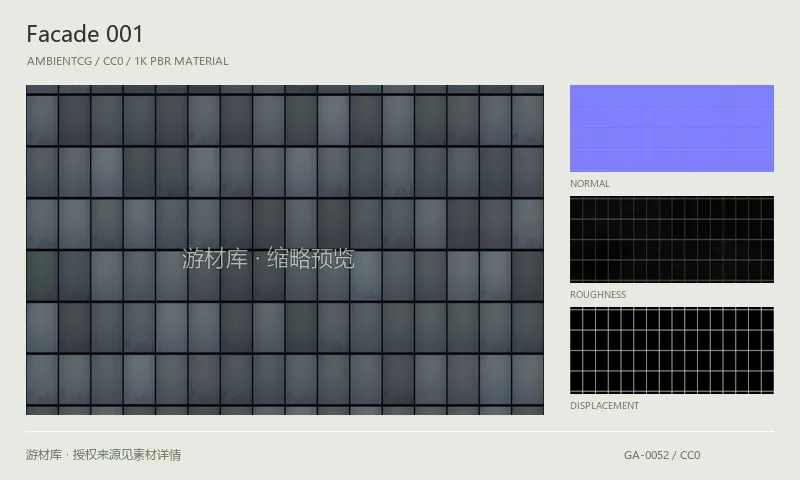The image size is (800, 480).
Task: Click the 'DISPLACEMENT' label
Action: tap(604, 406)
